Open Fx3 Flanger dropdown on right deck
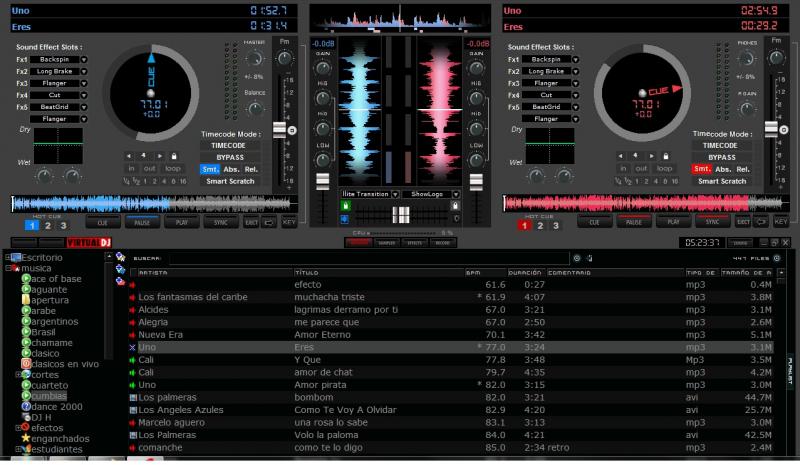 (x=576, y=83)
